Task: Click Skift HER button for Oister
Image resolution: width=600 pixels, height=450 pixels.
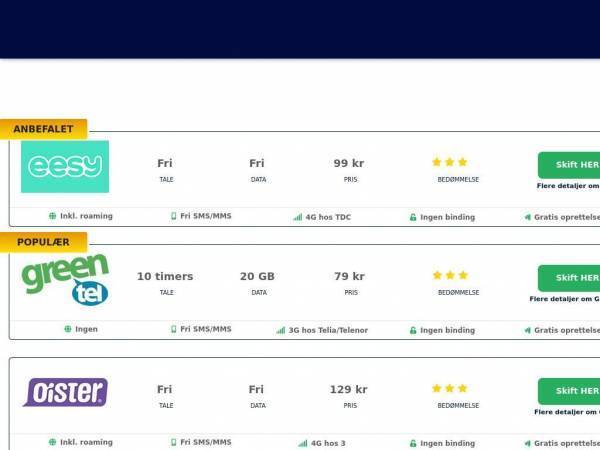Action: click(x=569, y=391)
